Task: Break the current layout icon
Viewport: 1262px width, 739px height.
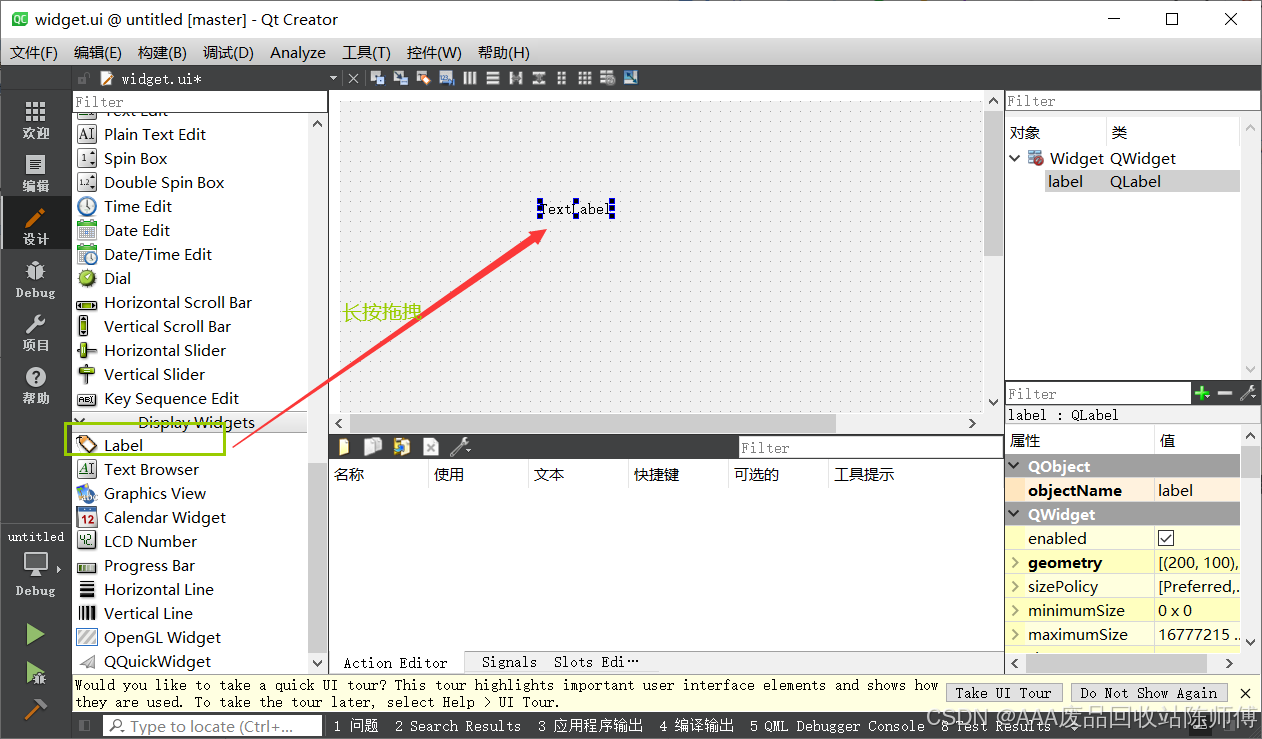Action: pyautogui.click(x=608, y=78)
